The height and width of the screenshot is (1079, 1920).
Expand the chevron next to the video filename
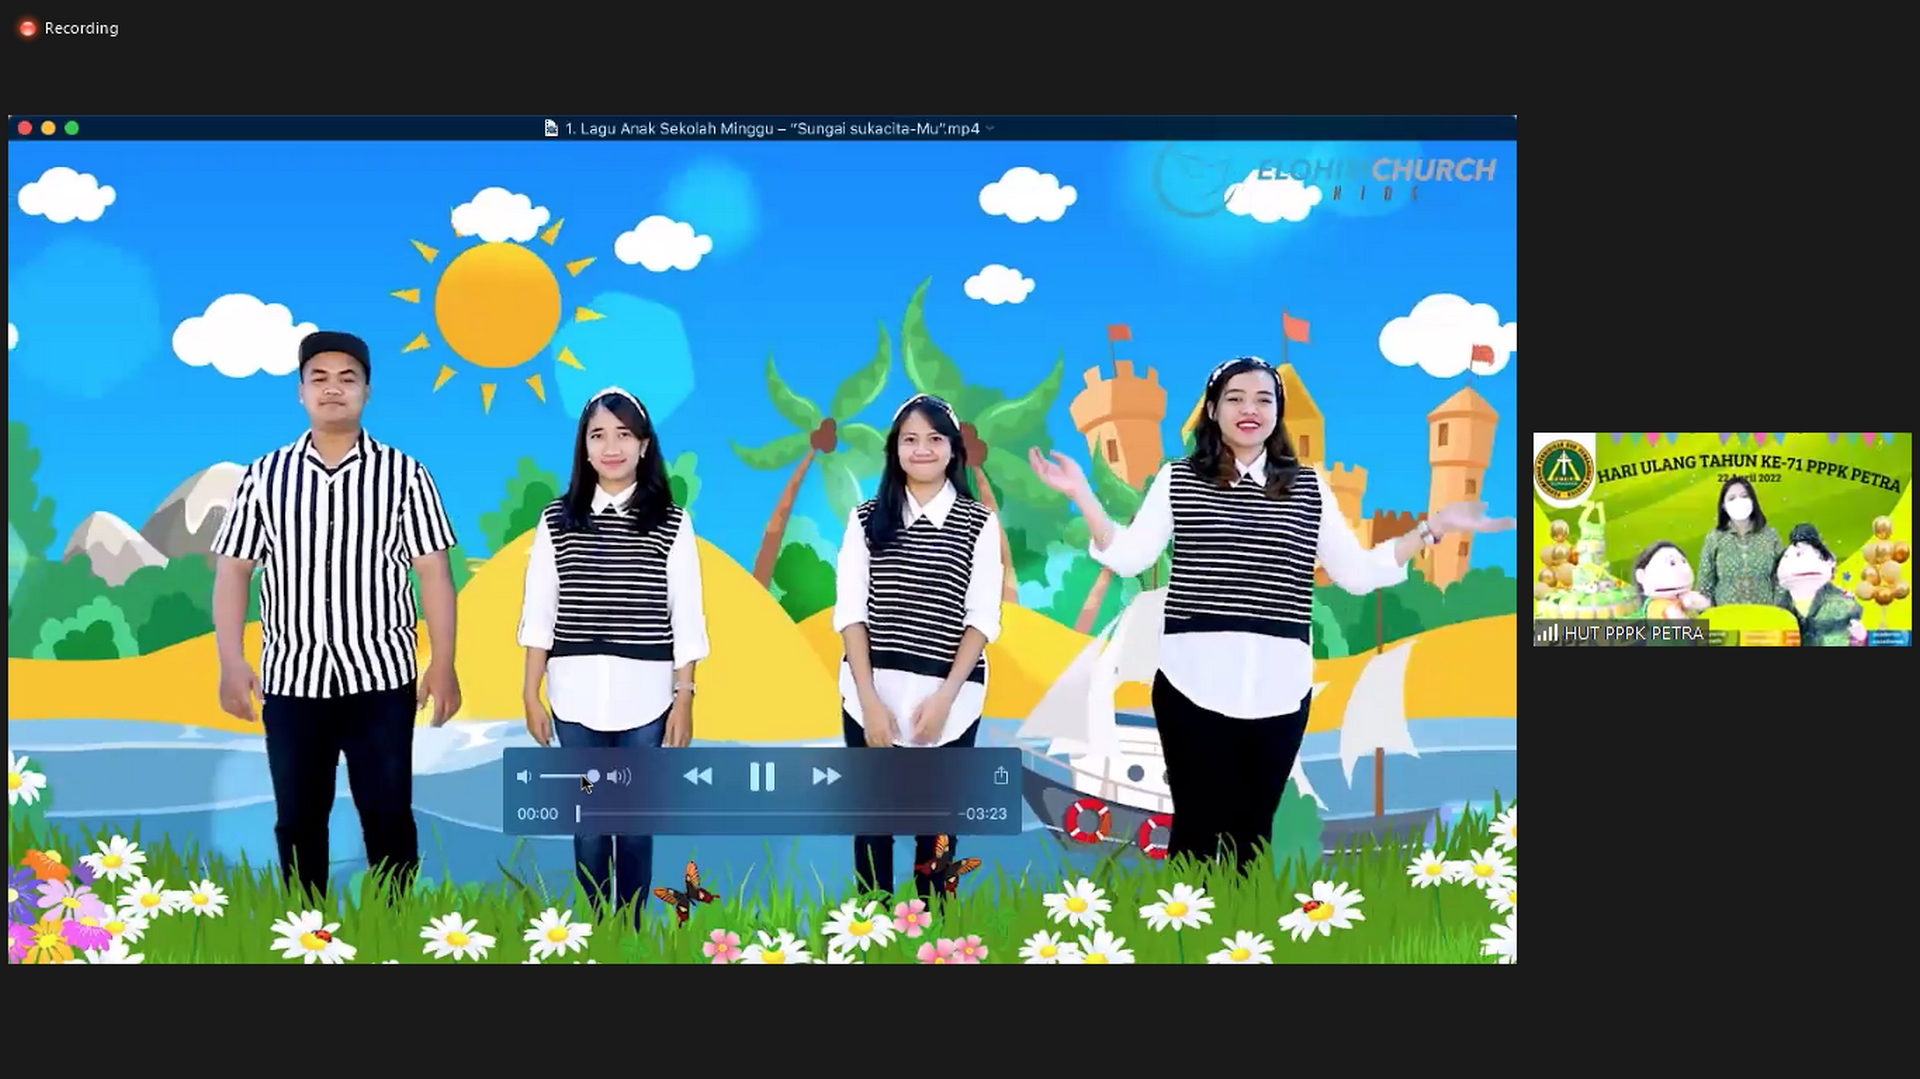[990, 128]
